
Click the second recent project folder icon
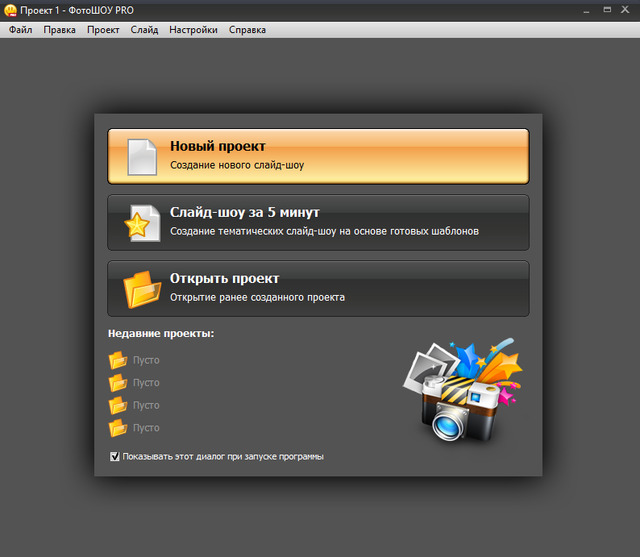click(118, 383)
